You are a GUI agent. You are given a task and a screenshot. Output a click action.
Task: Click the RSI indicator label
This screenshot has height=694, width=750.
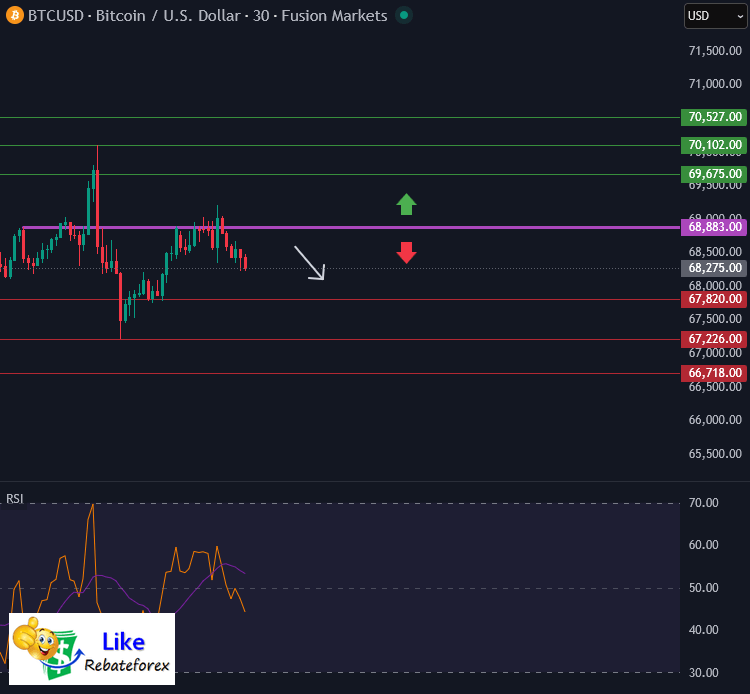pyautogui.click(x=14, y=499)
